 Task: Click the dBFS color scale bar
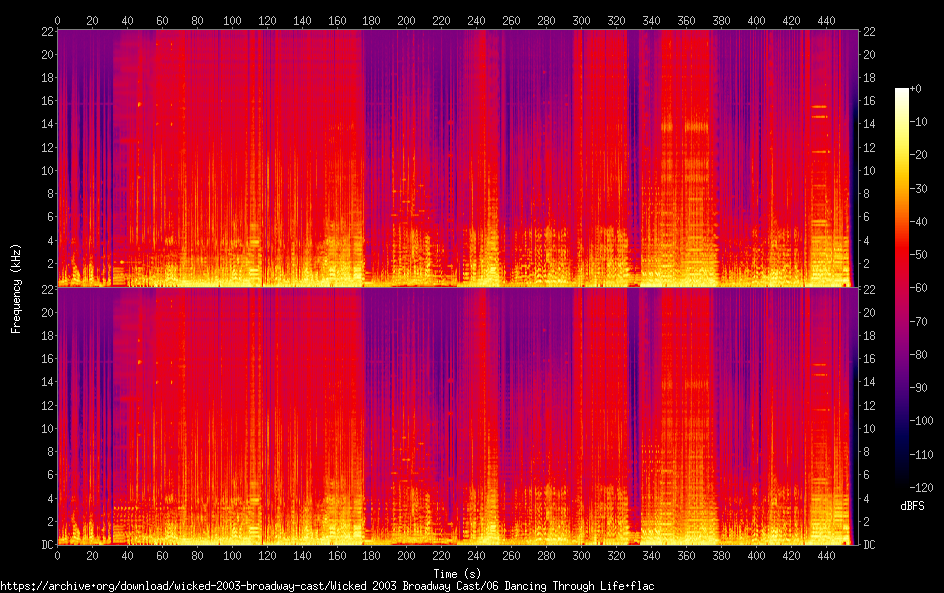(901, 288)
